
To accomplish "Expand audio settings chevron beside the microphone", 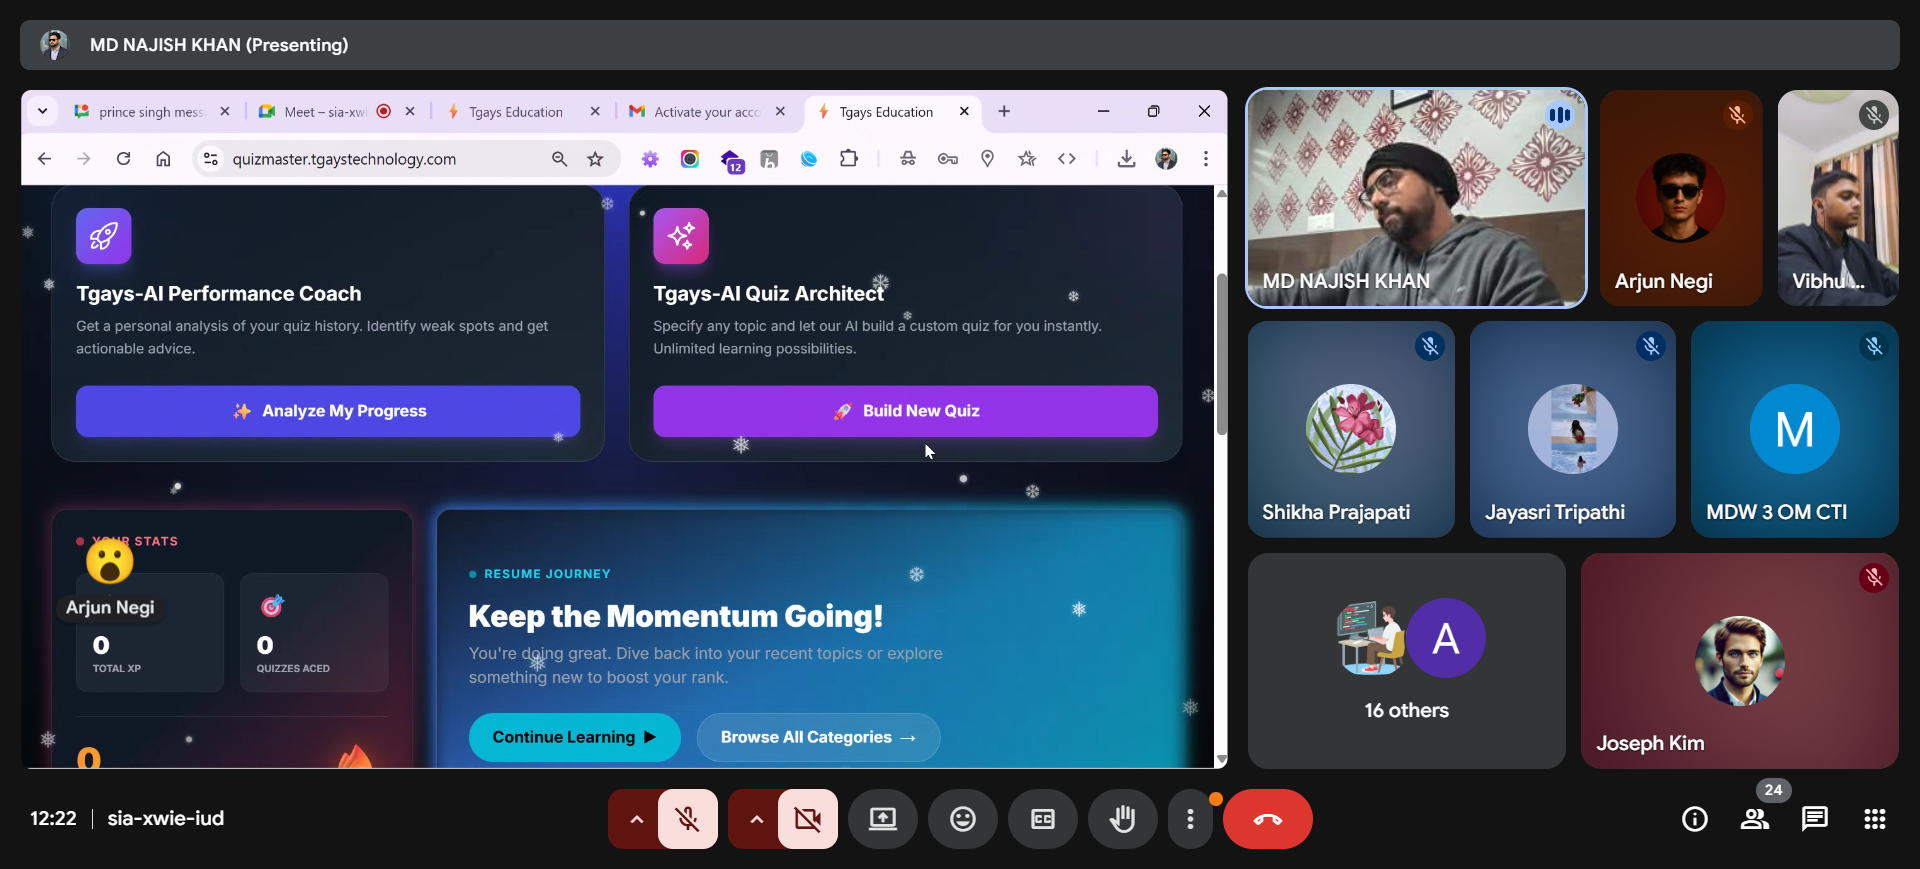I will pos(636,819).
